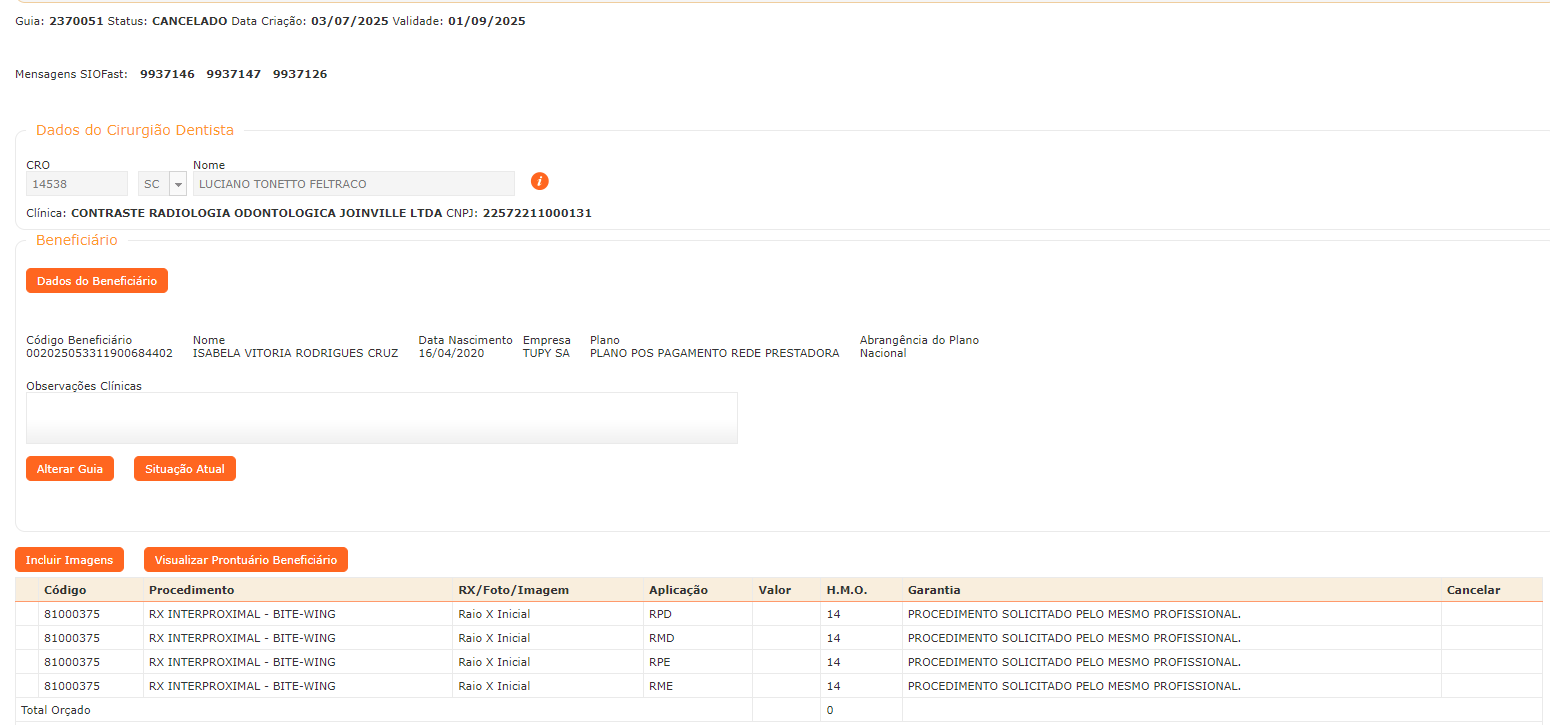Image resolution: width=1550 pixels, height=725 pixels.
Task: Open SIOFast message 9937146
Action: 167,74
